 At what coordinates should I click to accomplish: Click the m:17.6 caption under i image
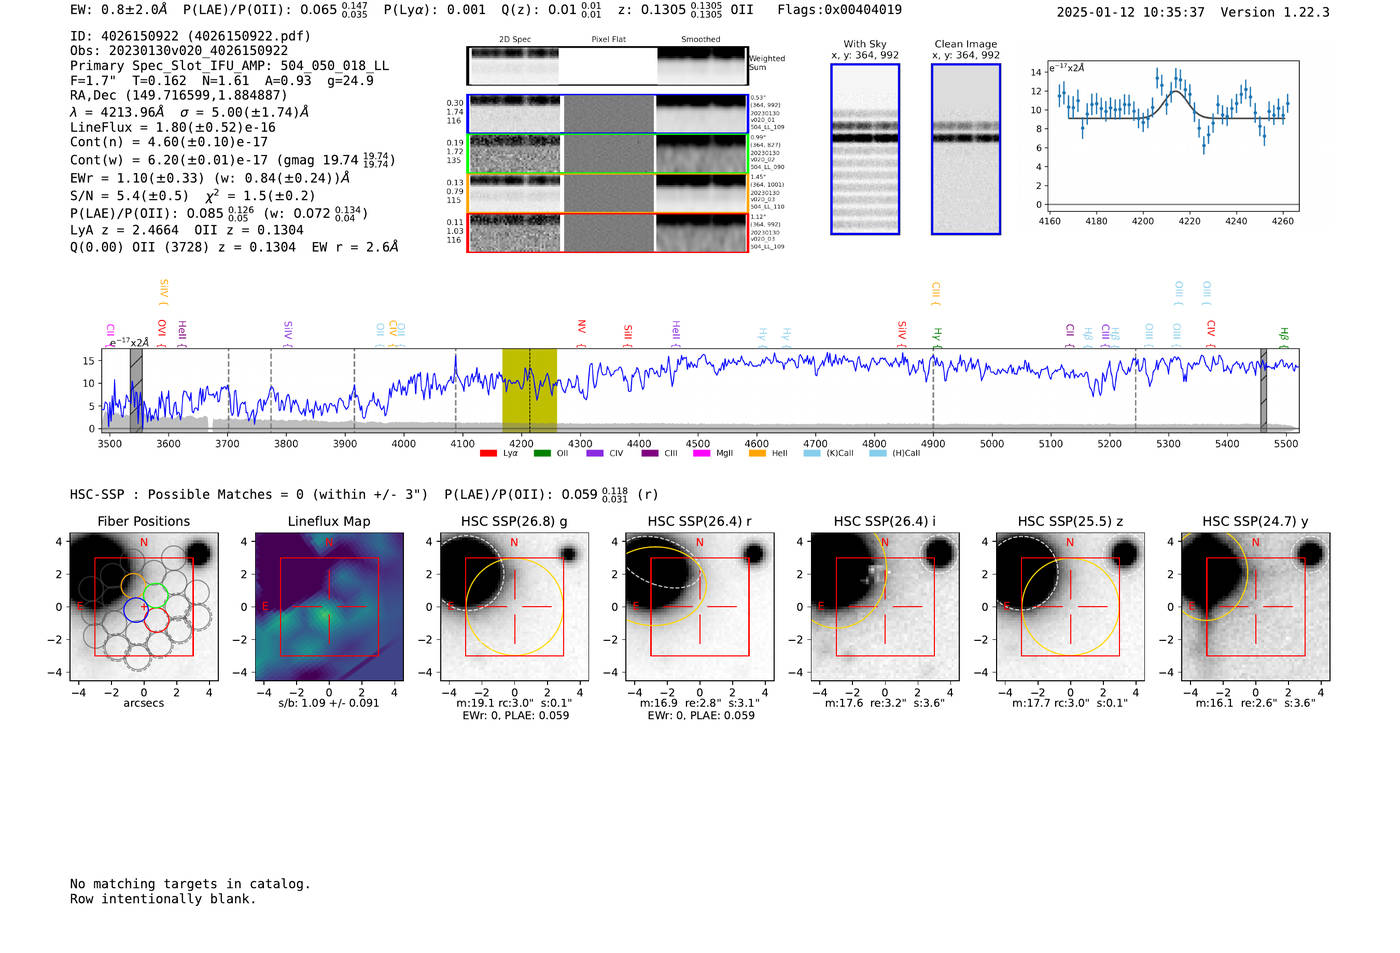pyautogui.click(x=884, y=703)
